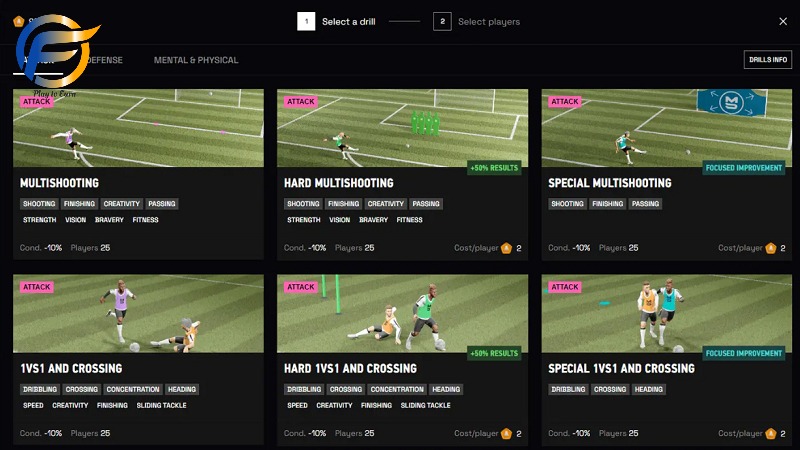
Task: Click the SPECIAL MULTISHOOTING title
Action: tap(610, 183)
